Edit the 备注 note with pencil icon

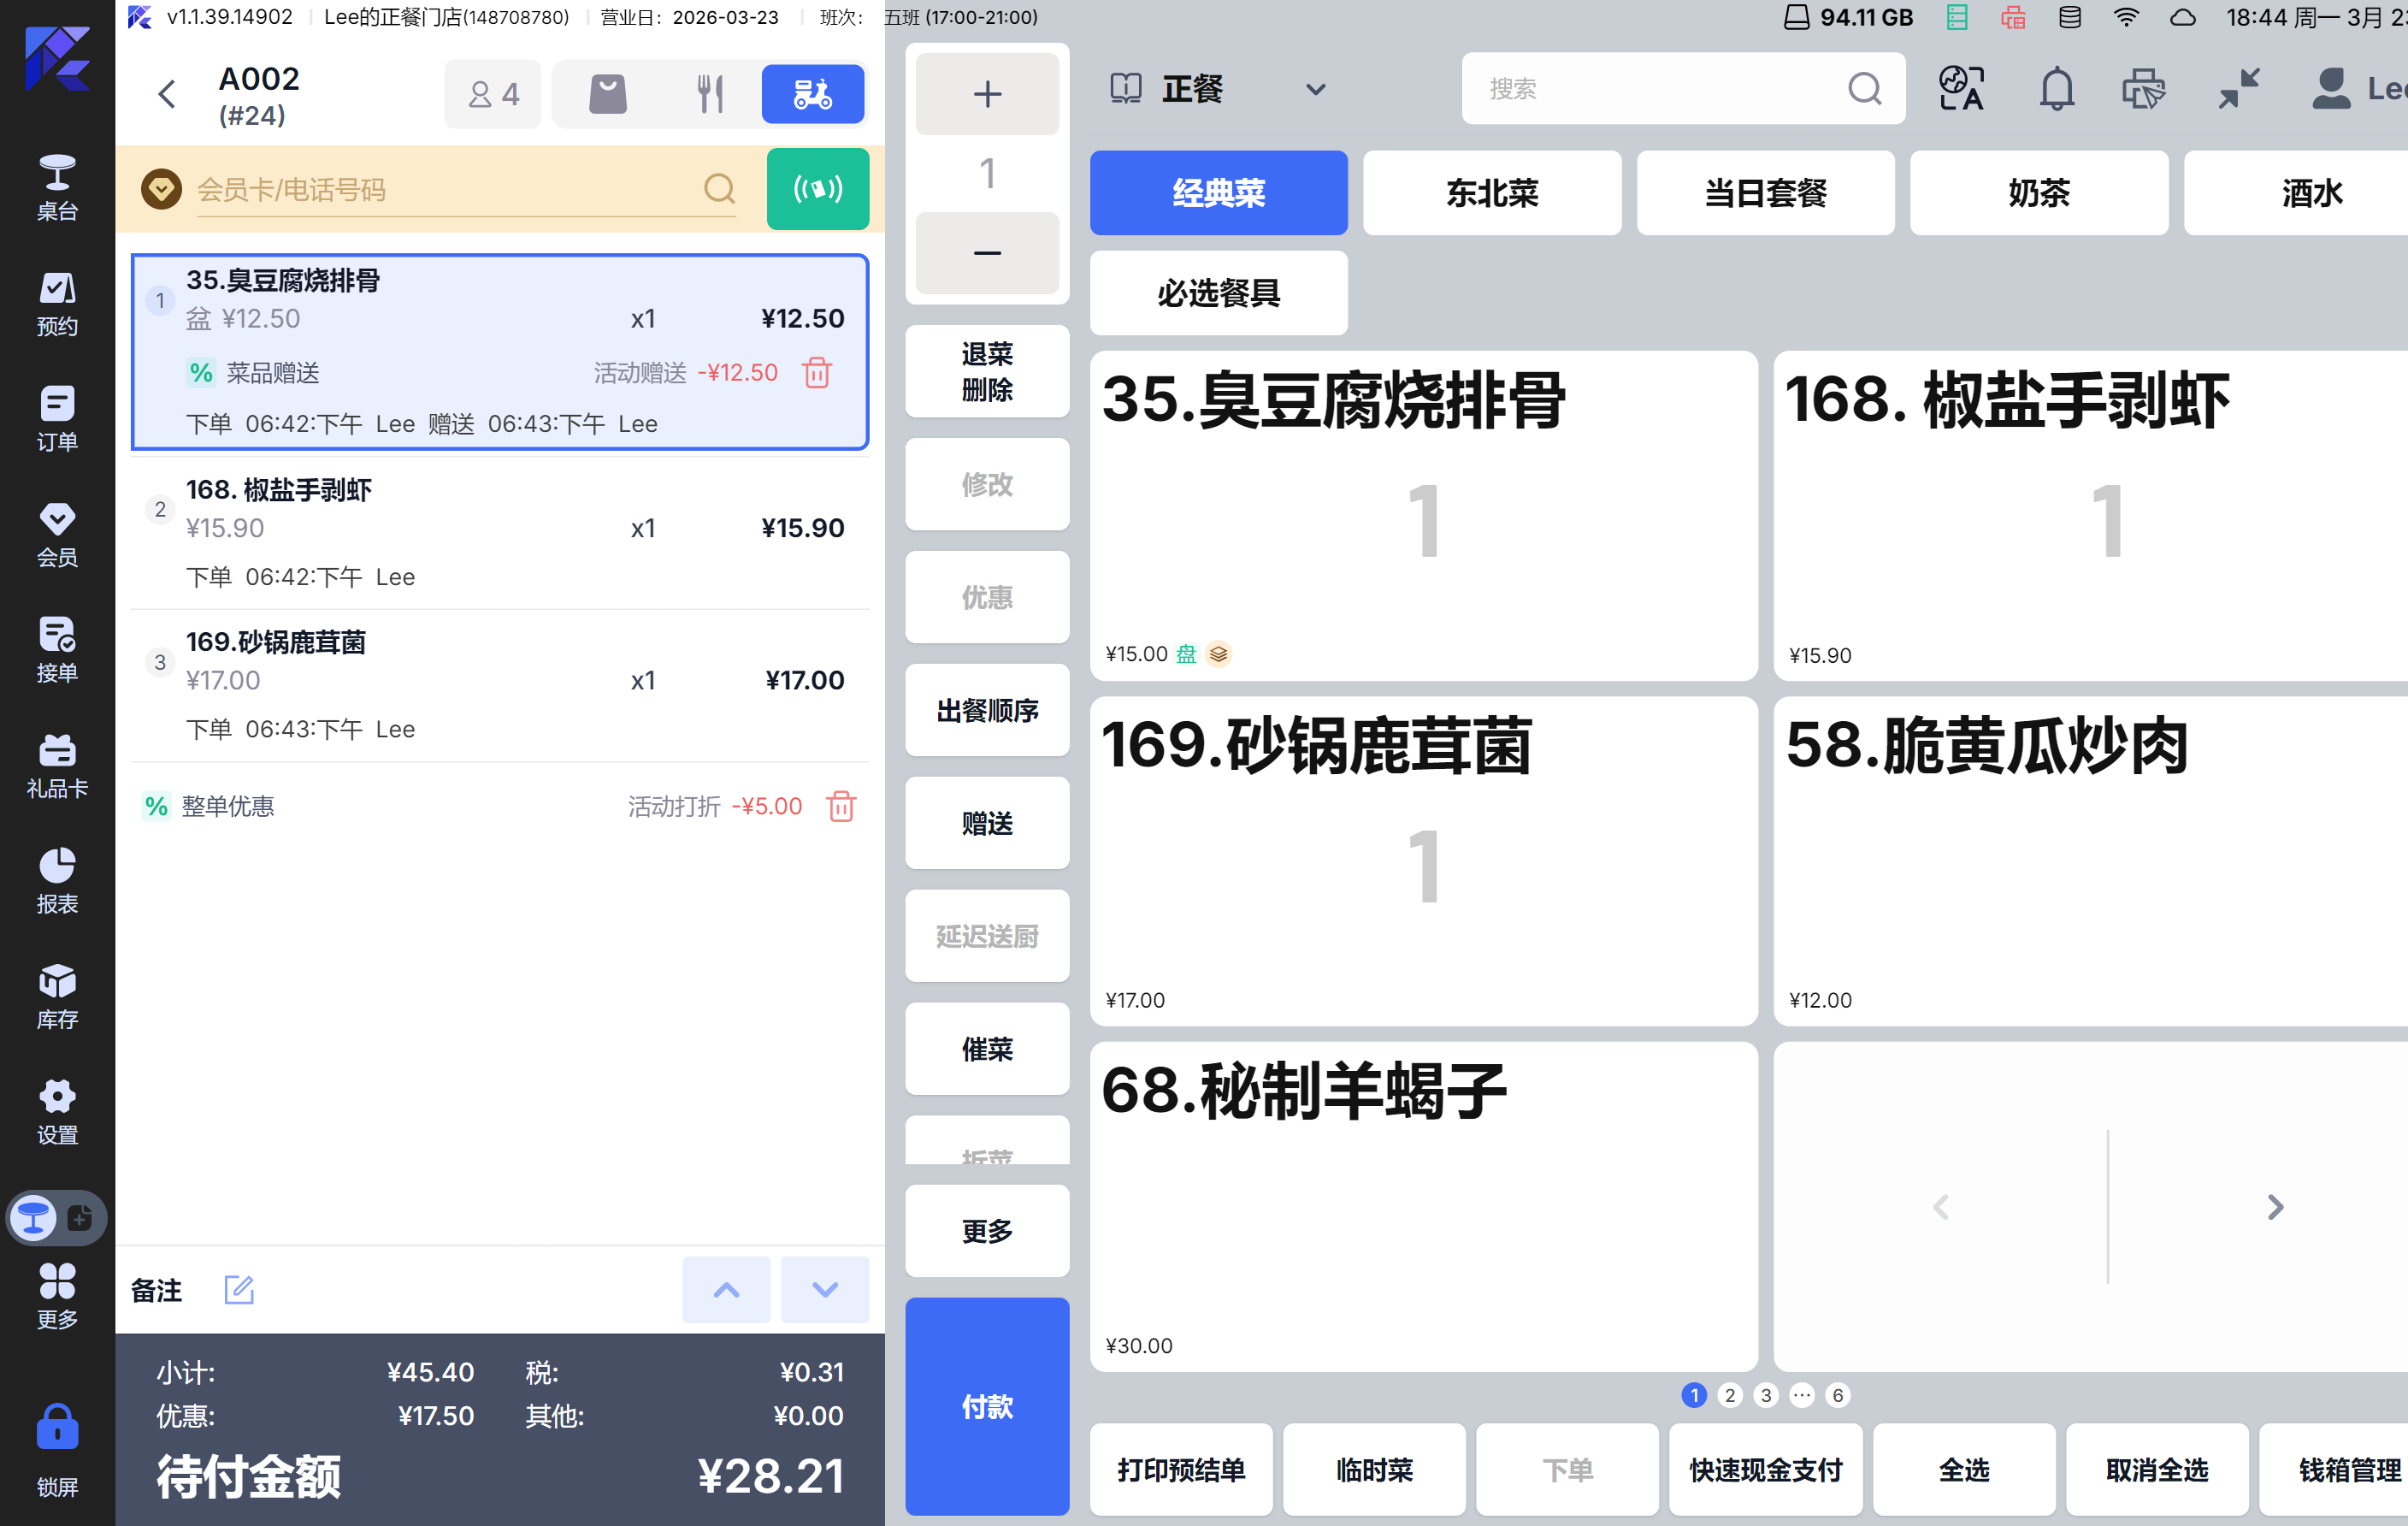pyautogui.click(x=239, y=1290)
